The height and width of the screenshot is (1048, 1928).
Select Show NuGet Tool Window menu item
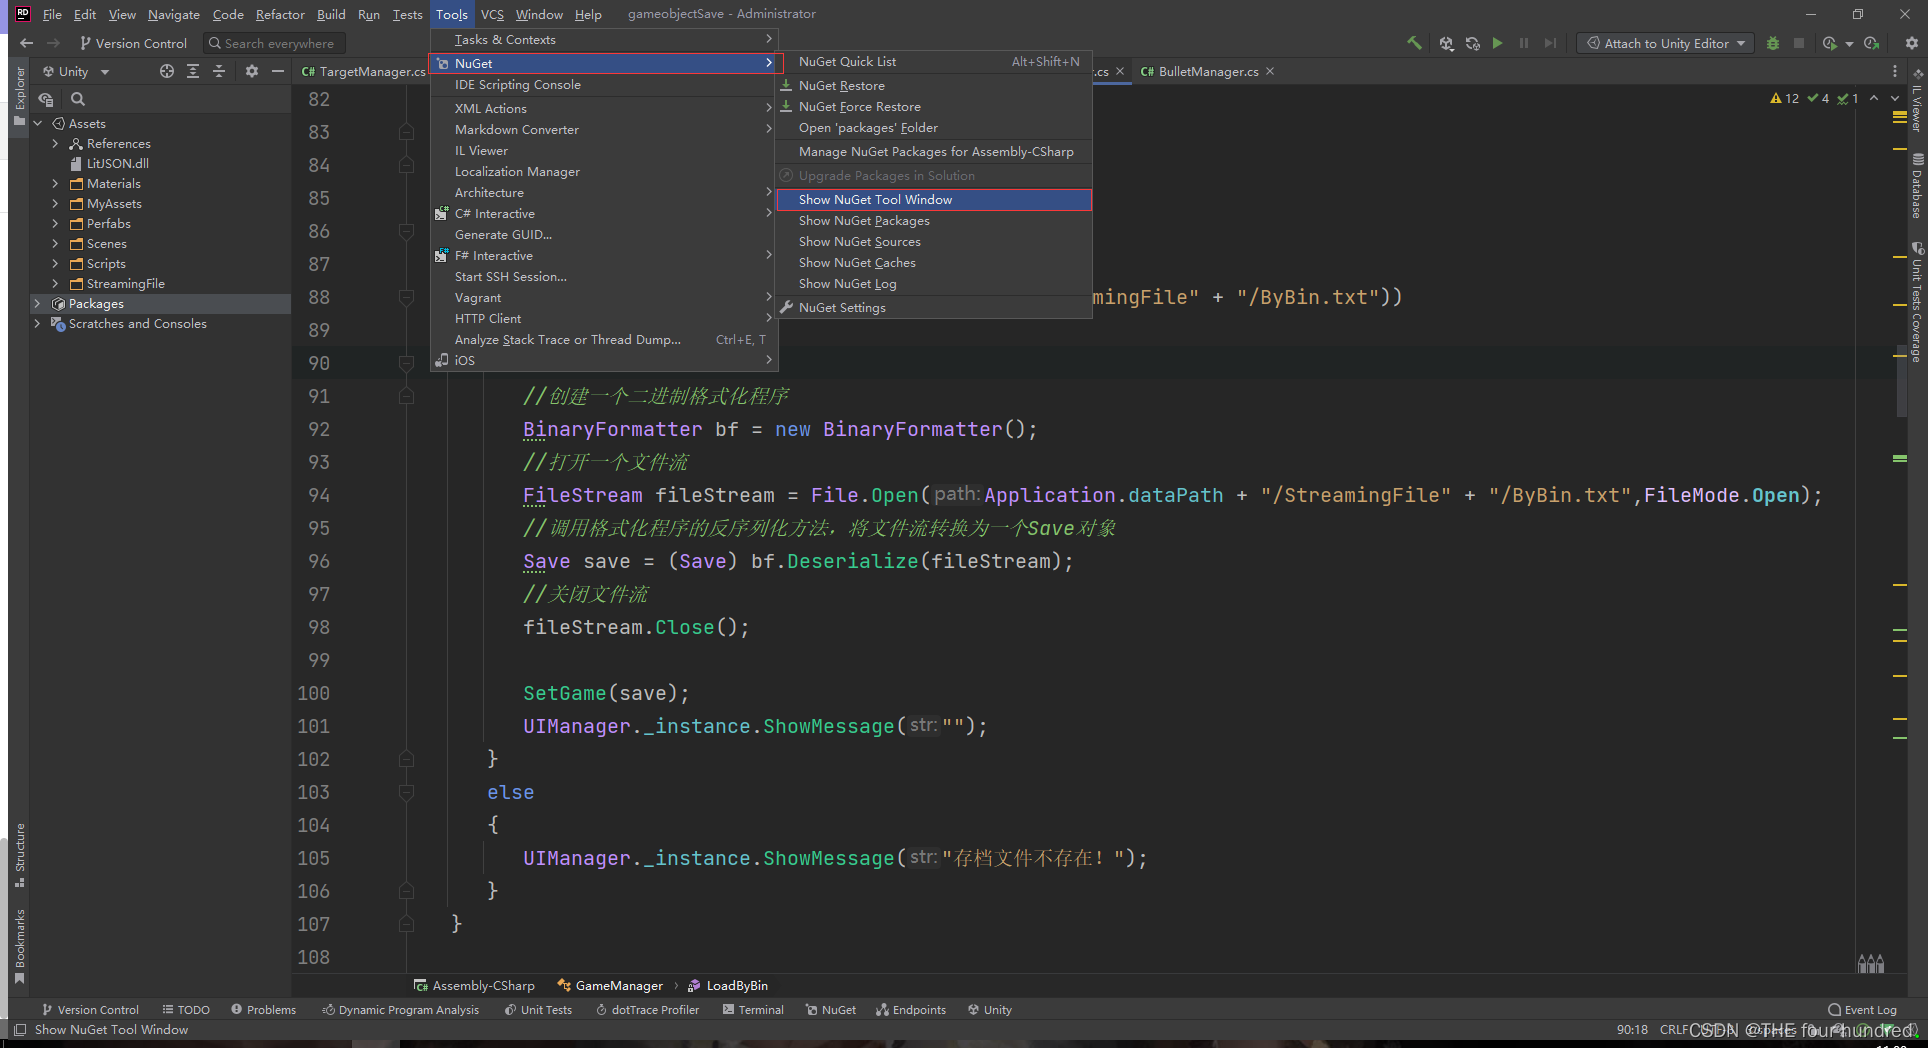(933, 200)
